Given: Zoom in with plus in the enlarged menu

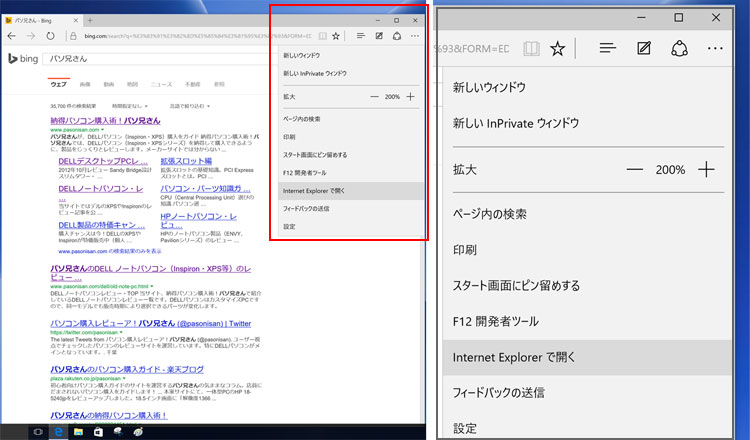Looking at the screenshot, I should 706,169.
